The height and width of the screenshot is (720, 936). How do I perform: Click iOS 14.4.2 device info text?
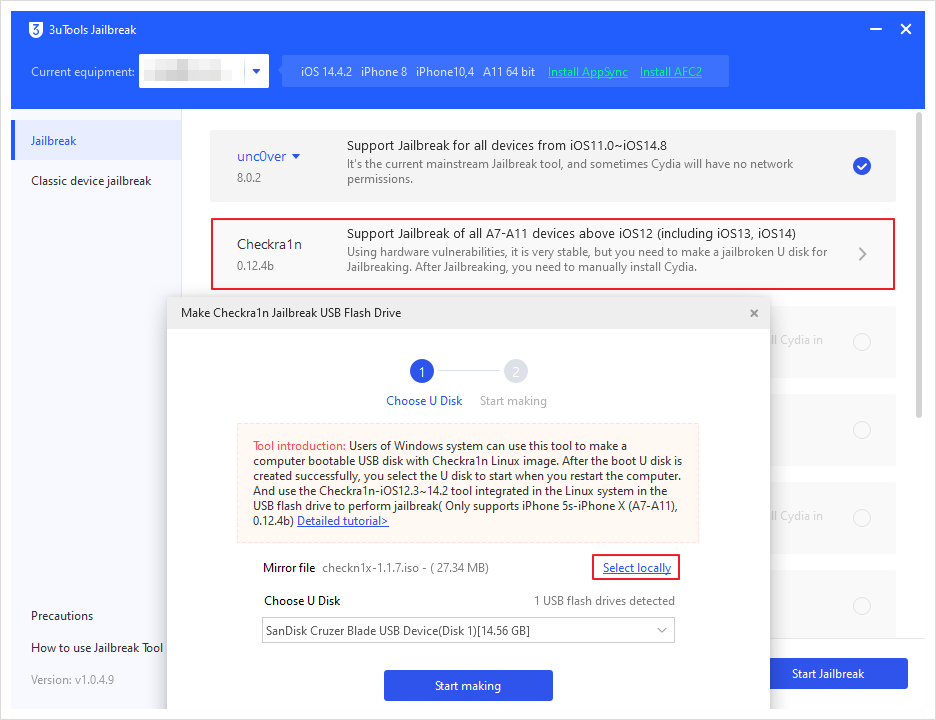tap(326, 72)
